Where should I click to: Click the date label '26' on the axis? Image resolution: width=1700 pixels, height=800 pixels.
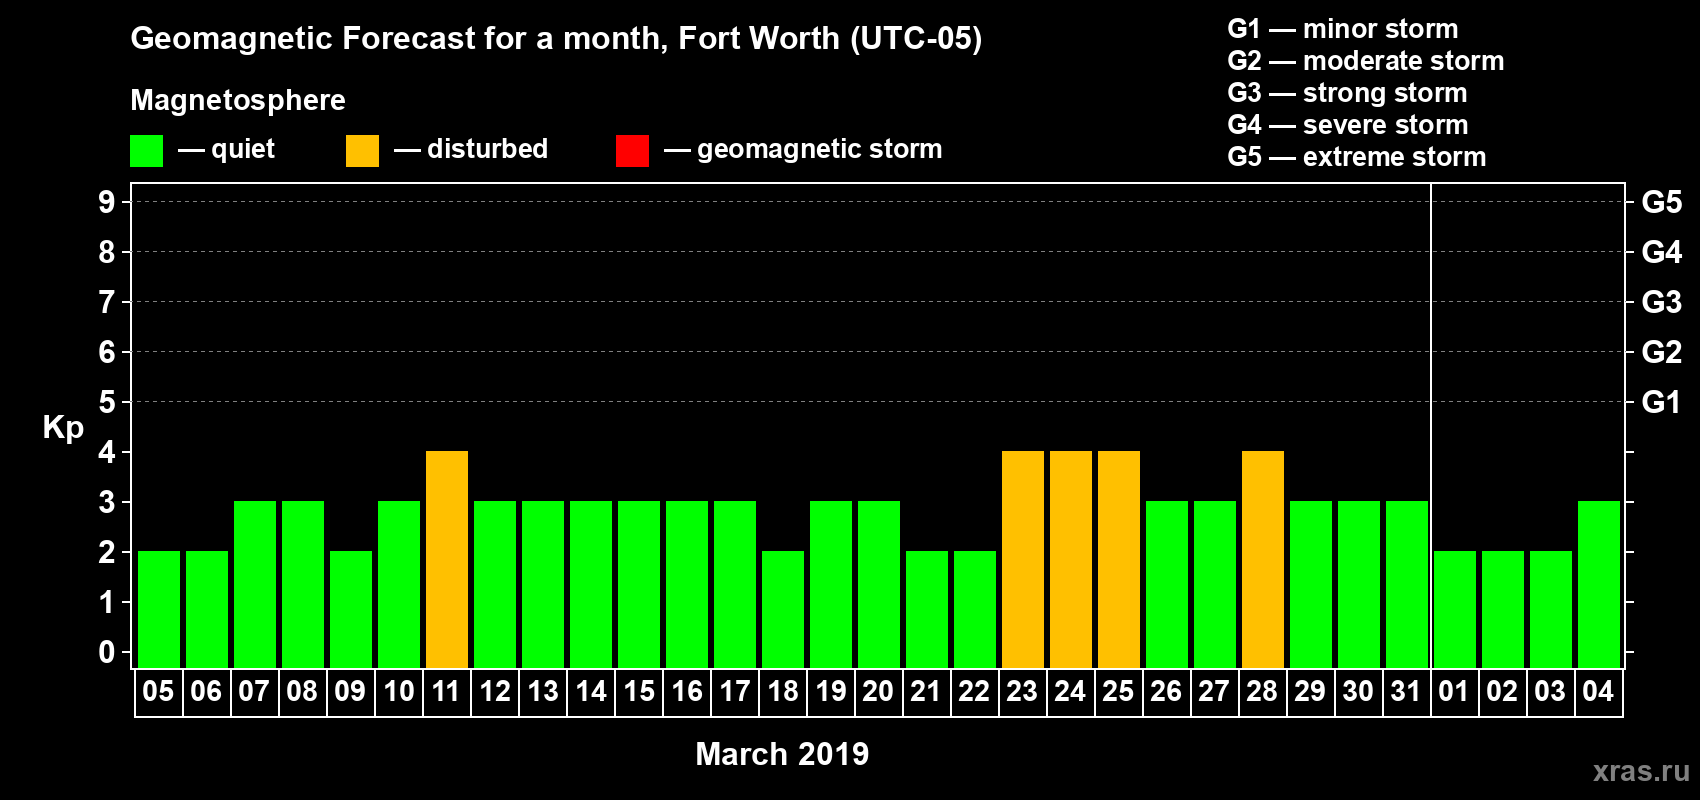[x=1166, y=692]
